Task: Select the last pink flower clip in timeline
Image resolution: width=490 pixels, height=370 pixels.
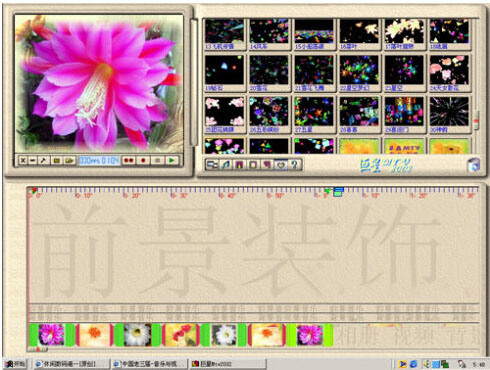Action: click(x=310, y=335)
